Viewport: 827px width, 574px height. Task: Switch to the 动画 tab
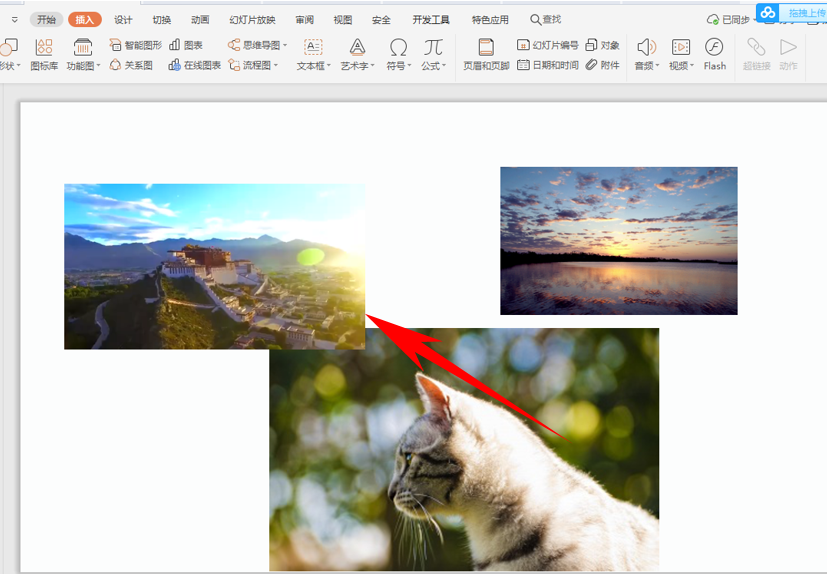(200, 20)
